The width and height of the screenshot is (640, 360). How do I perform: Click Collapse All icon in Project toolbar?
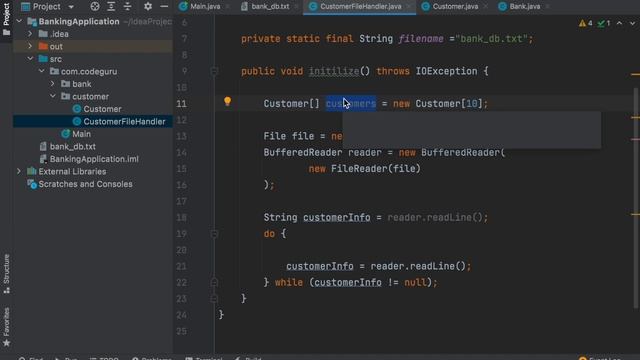click(127, 7)
